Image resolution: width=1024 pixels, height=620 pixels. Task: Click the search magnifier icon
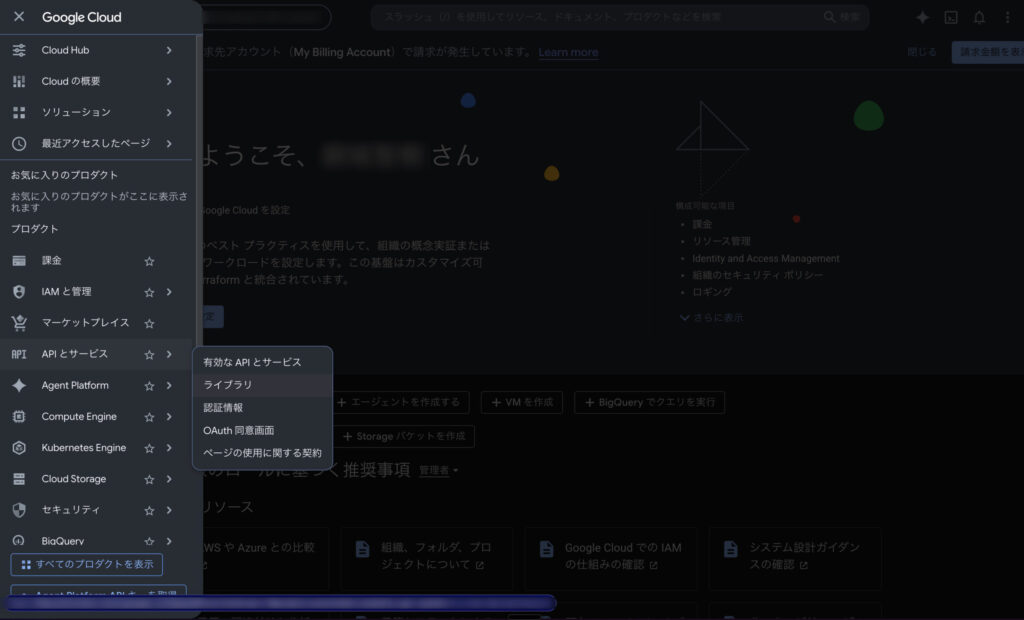click(x=829, y=17)
